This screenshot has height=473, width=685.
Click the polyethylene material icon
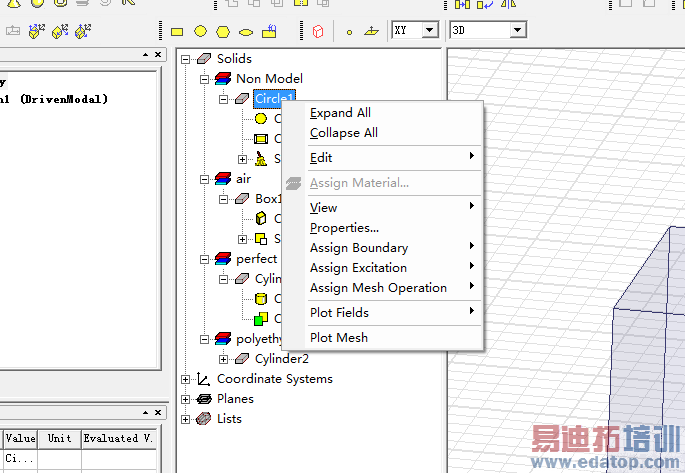223,339
